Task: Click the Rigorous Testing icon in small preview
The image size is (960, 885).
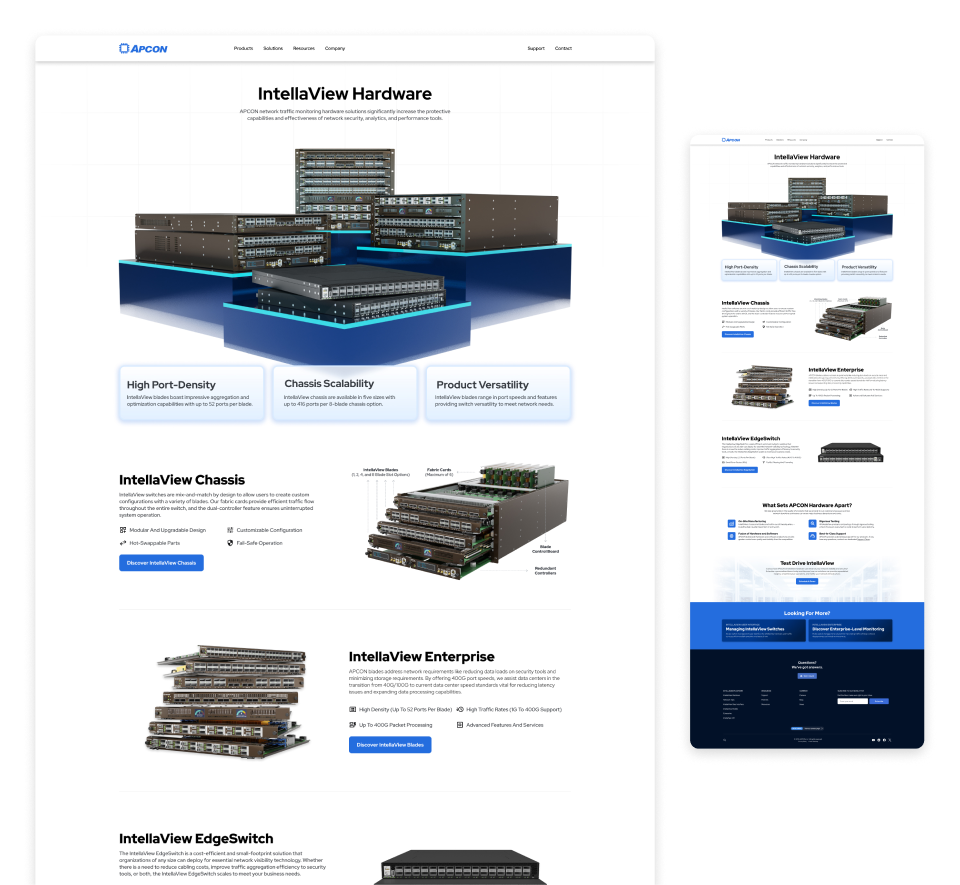Action: pos(812,523)
